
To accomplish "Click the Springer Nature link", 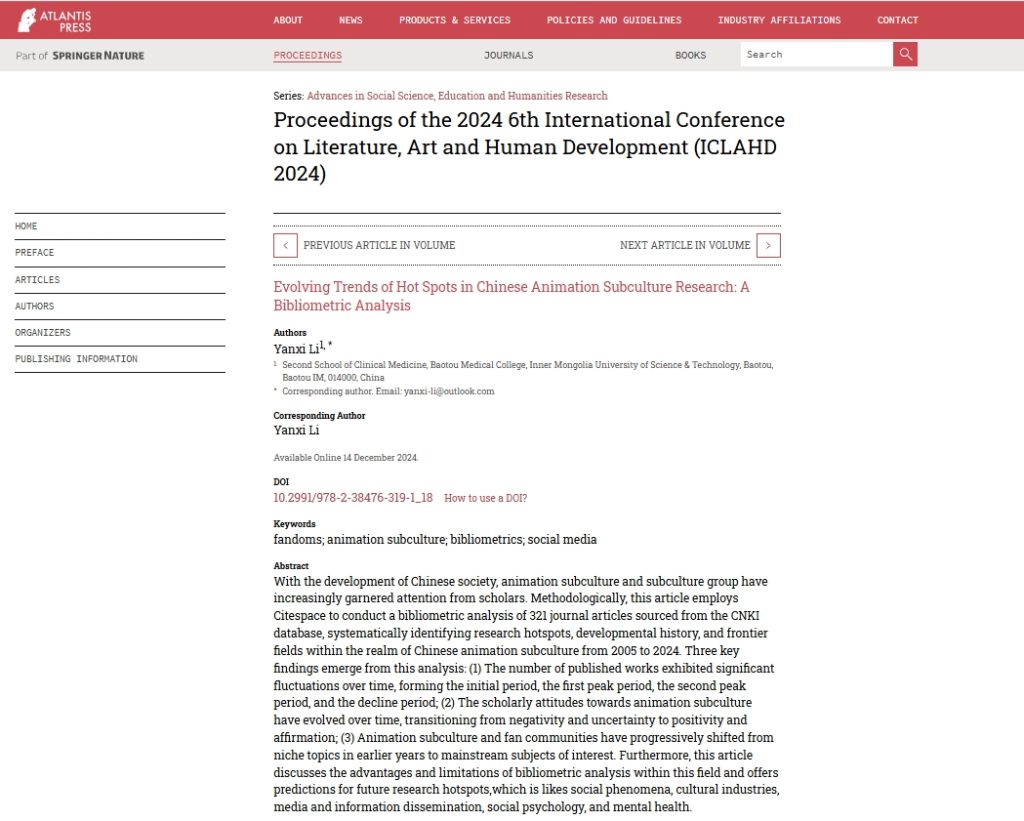I will point(98,56).
